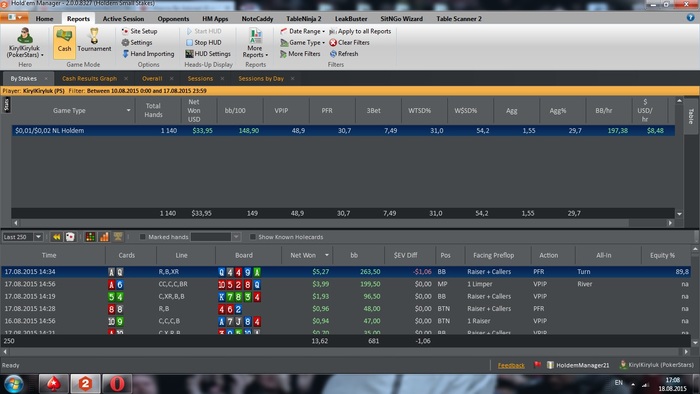Screen dimensions: 700x394
Task: Switch to the Sessions report tab
Action: coord(200,79)
